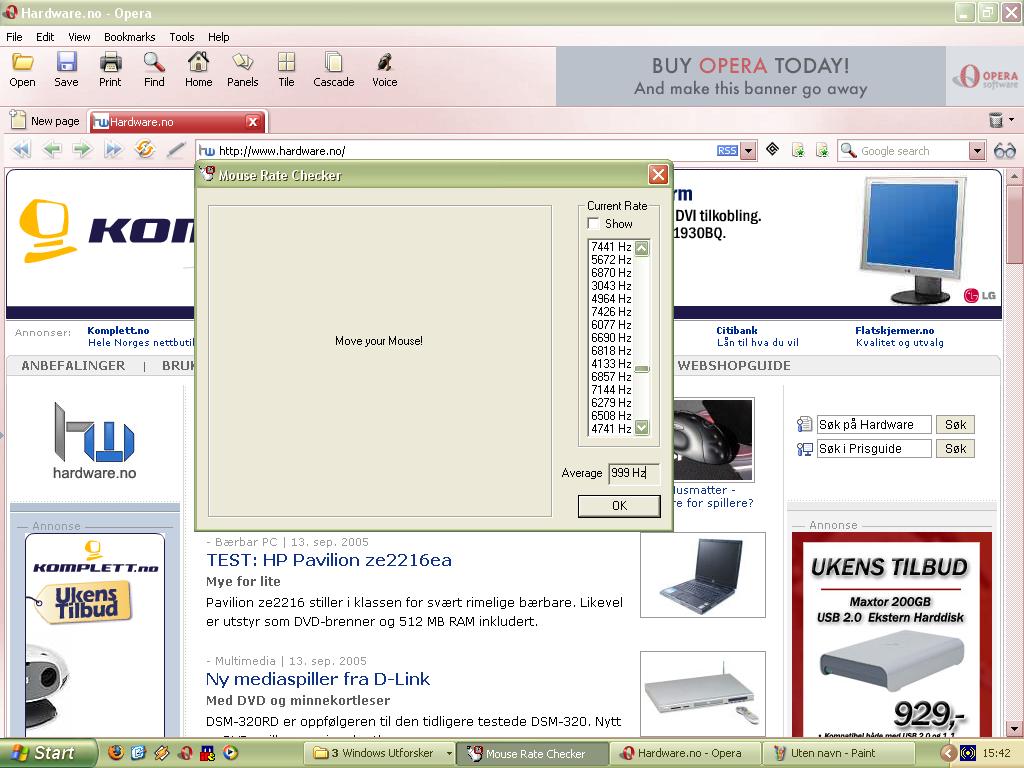Open the address bar dropdown arrow
The height and width of the screenshot is (768, 1024).
pos(748,151)
